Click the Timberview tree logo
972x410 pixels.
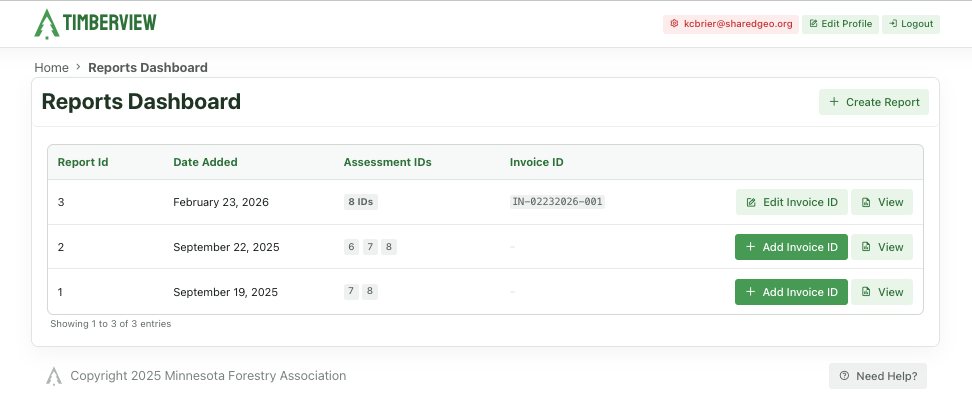[46, 24]
